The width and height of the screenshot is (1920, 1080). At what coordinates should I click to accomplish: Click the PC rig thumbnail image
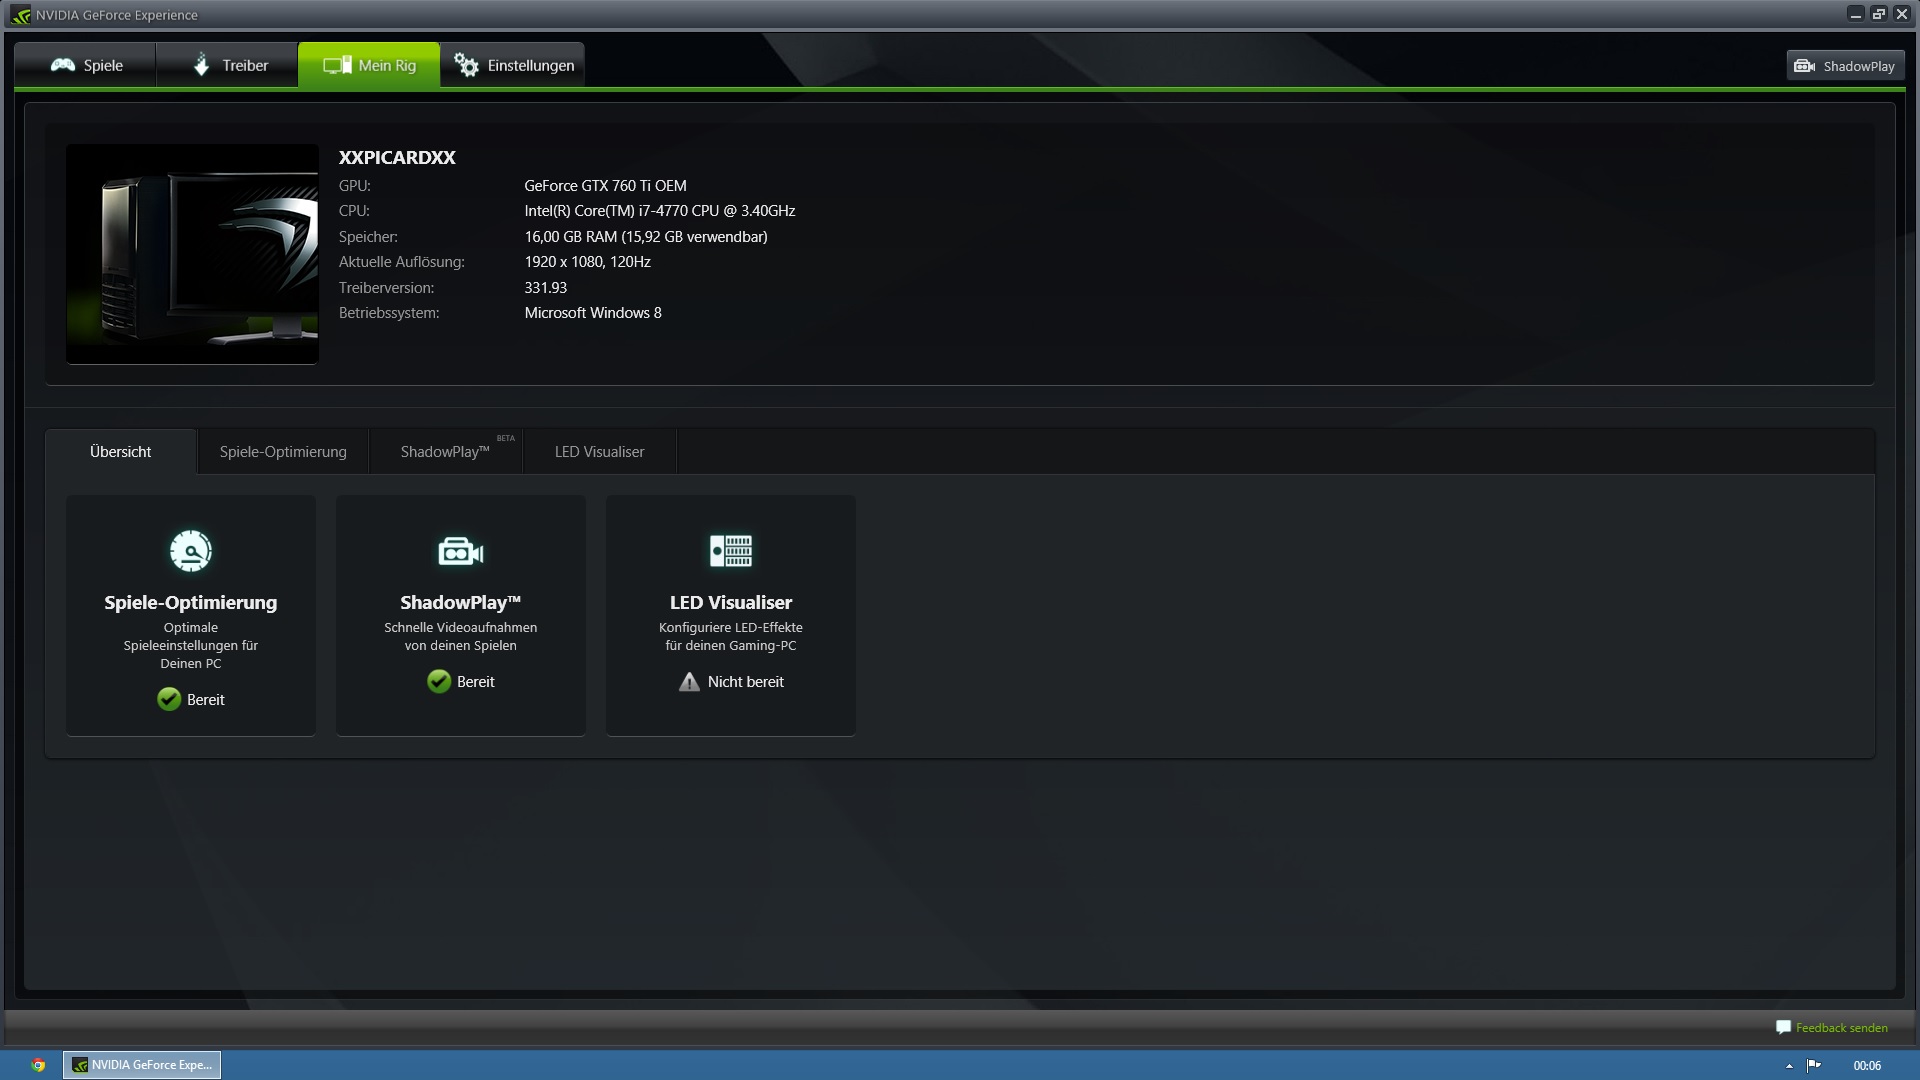(x=192, y=254)
